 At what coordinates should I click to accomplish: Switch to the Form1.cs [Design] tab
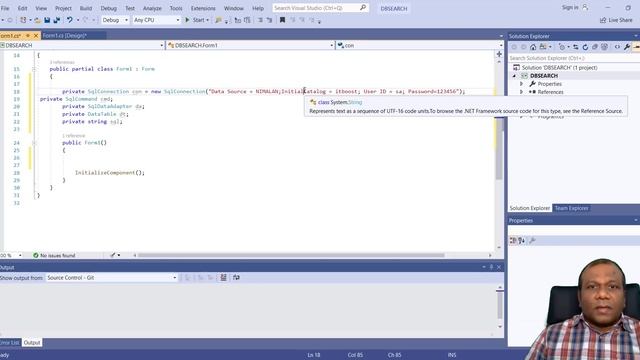[64, 36]
